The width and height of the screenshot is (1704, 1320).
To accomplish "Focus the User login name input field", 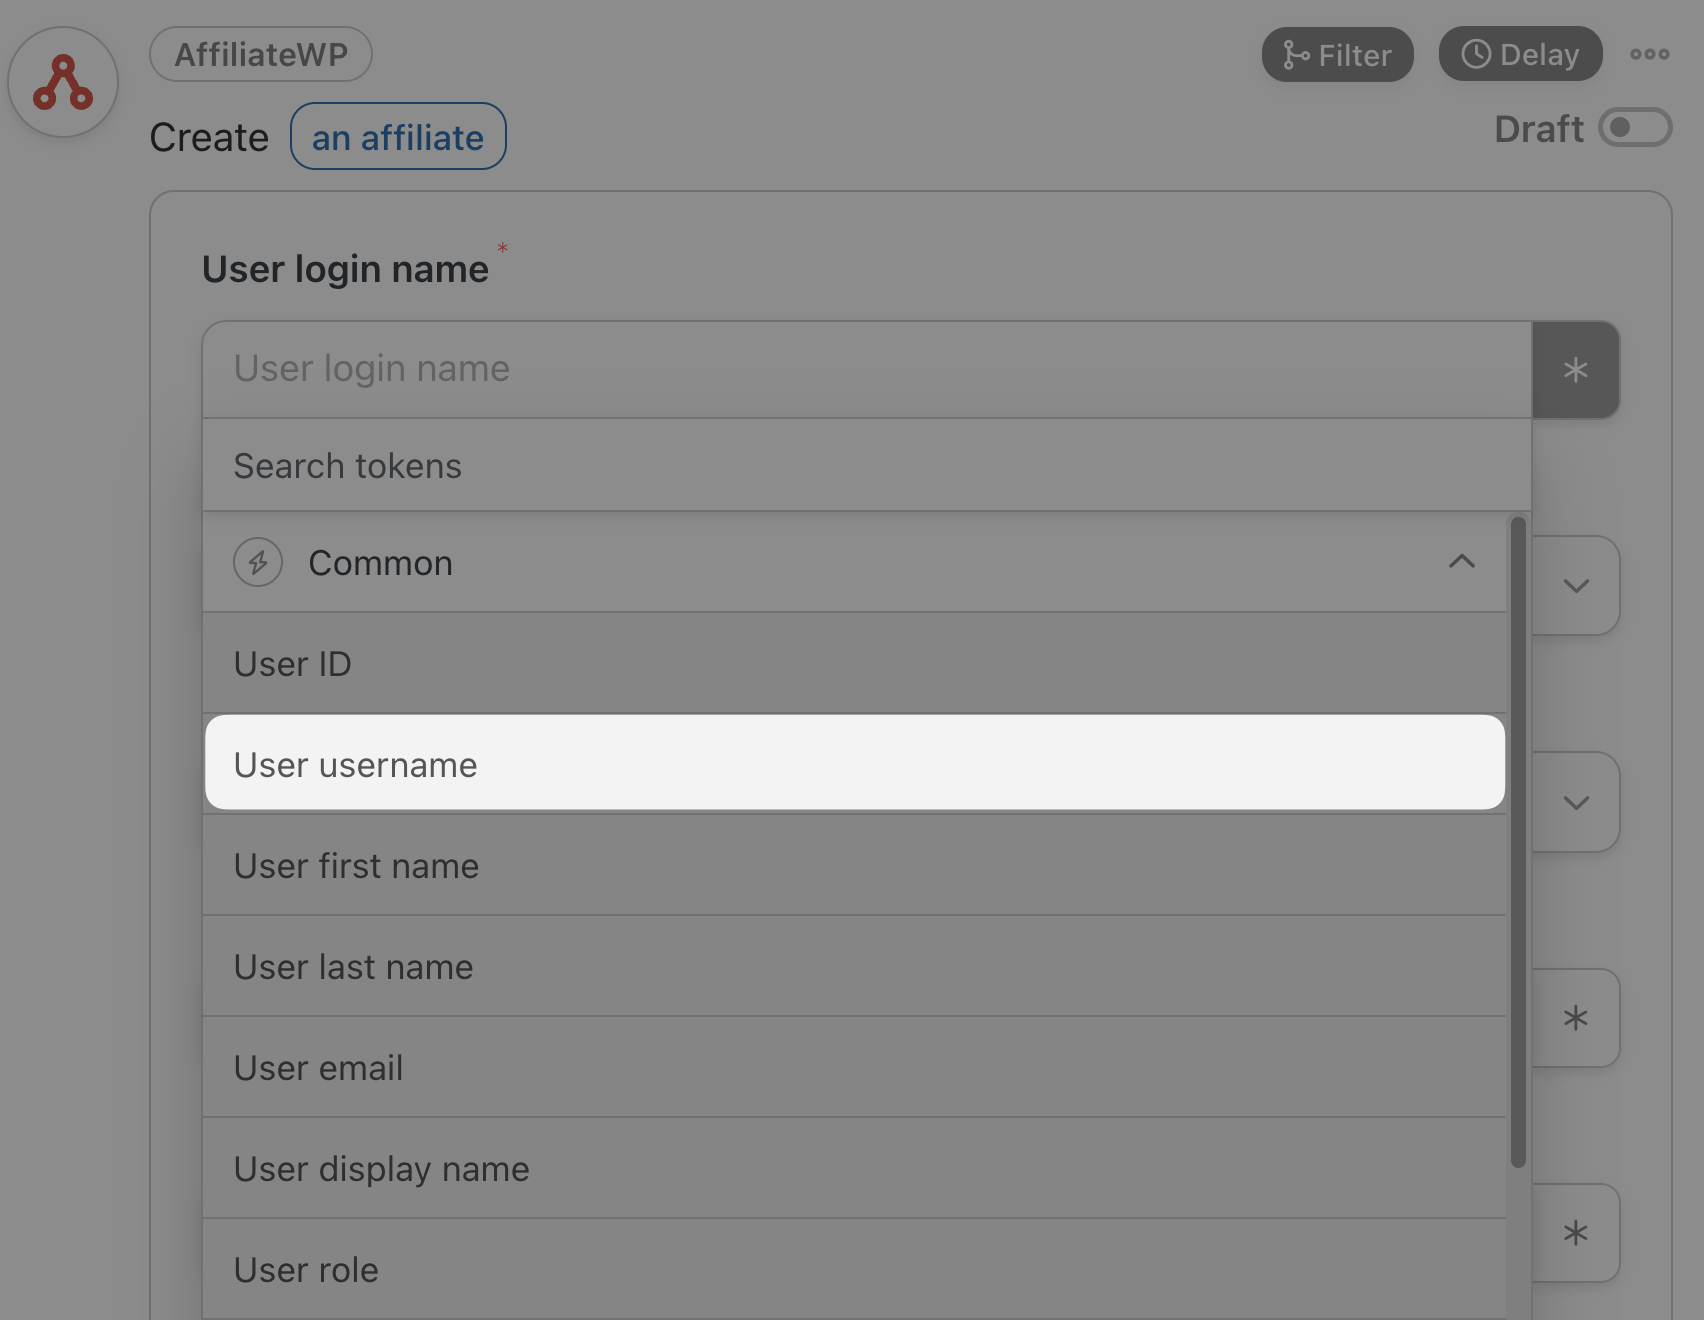I will click(867, 369).
